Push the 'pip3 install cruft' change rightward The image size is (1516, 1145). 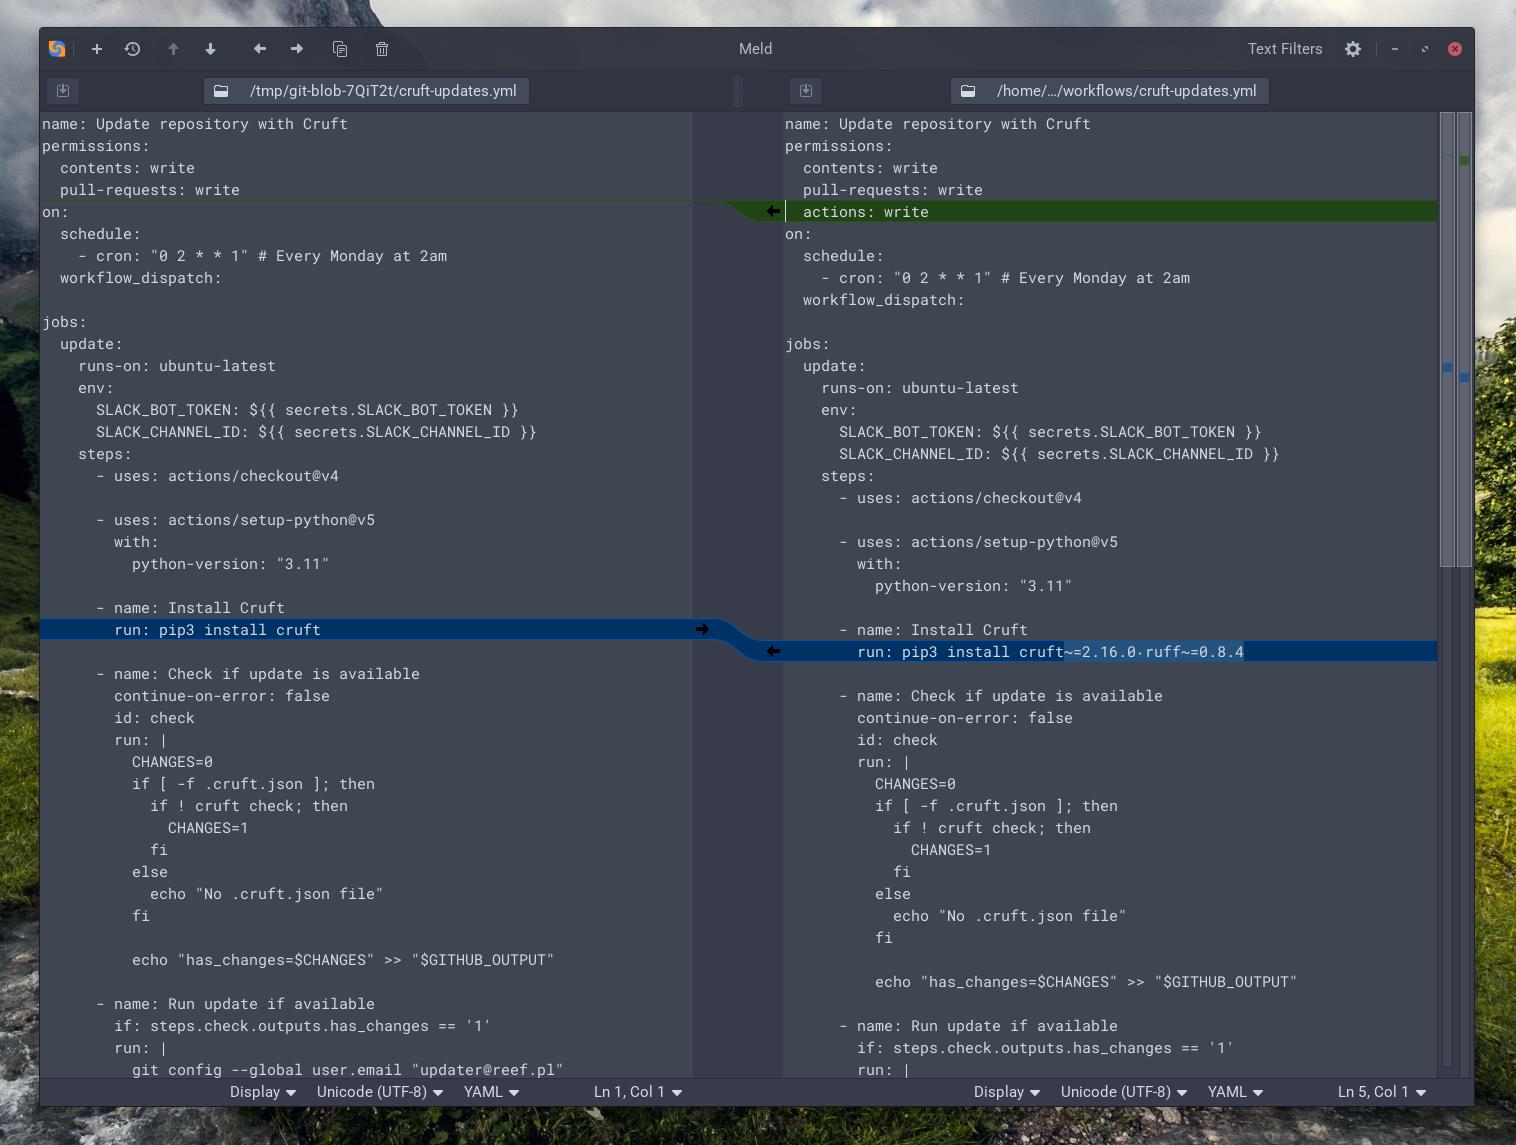pyautogui.click(x=703, y=629)
